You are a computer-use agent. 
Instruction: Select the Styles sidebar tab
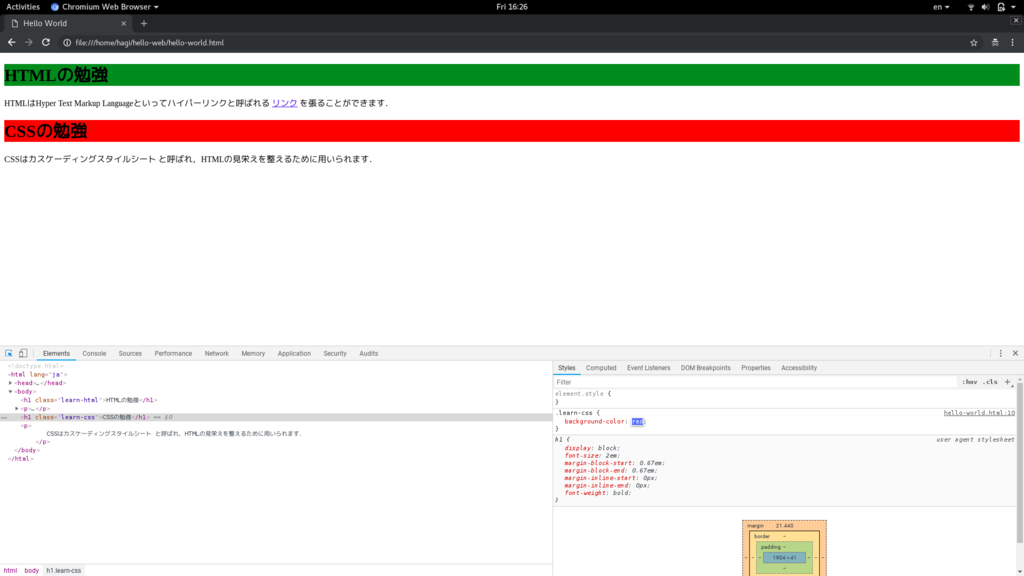567,368
